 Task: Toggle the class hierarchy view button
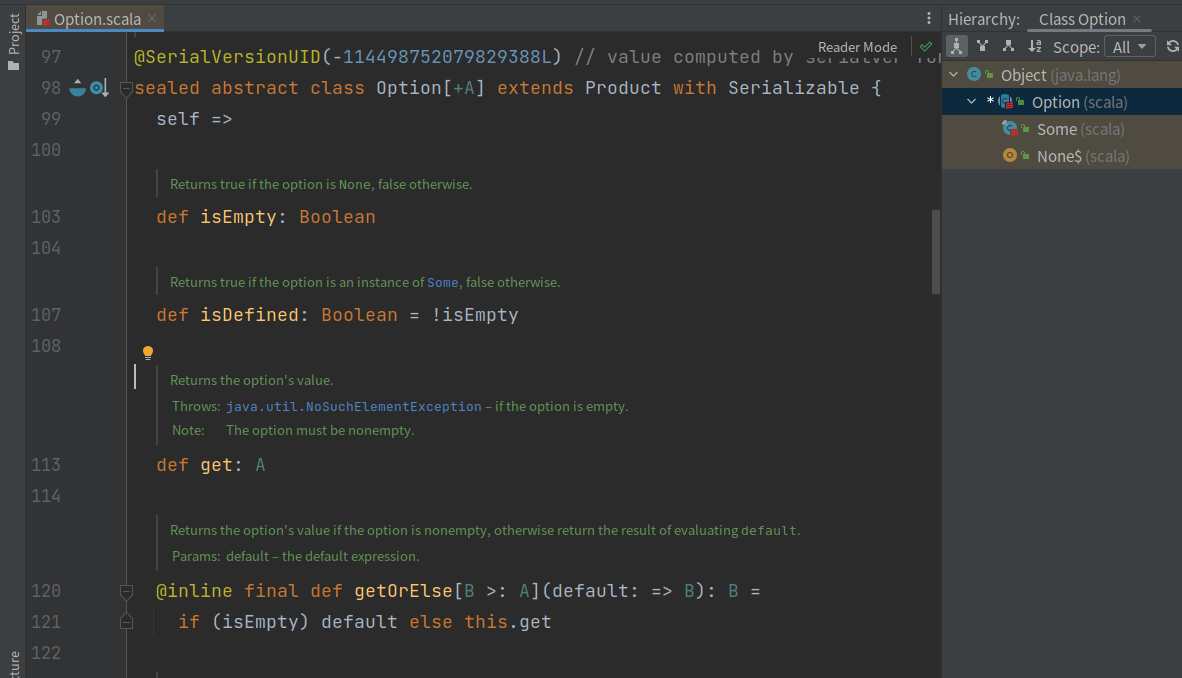pyautogui.click(x=956, y=46)
